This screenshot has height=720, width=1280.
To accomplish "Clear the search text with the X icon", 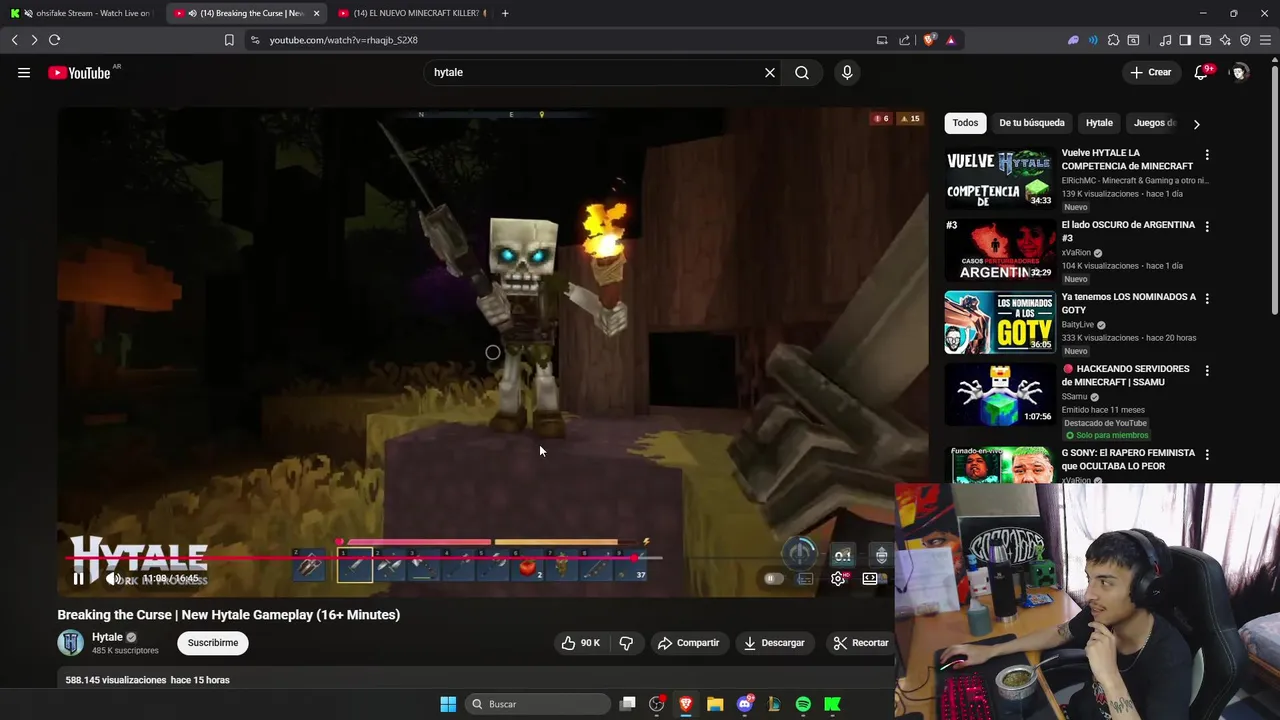I will [x=770, y=72].
